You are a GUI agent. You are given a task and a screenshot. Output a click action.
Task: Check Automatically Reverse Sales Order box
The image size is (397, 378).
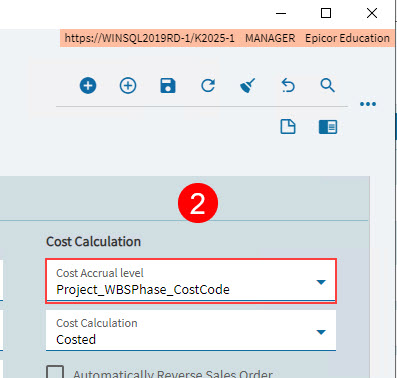coord(55,372)
